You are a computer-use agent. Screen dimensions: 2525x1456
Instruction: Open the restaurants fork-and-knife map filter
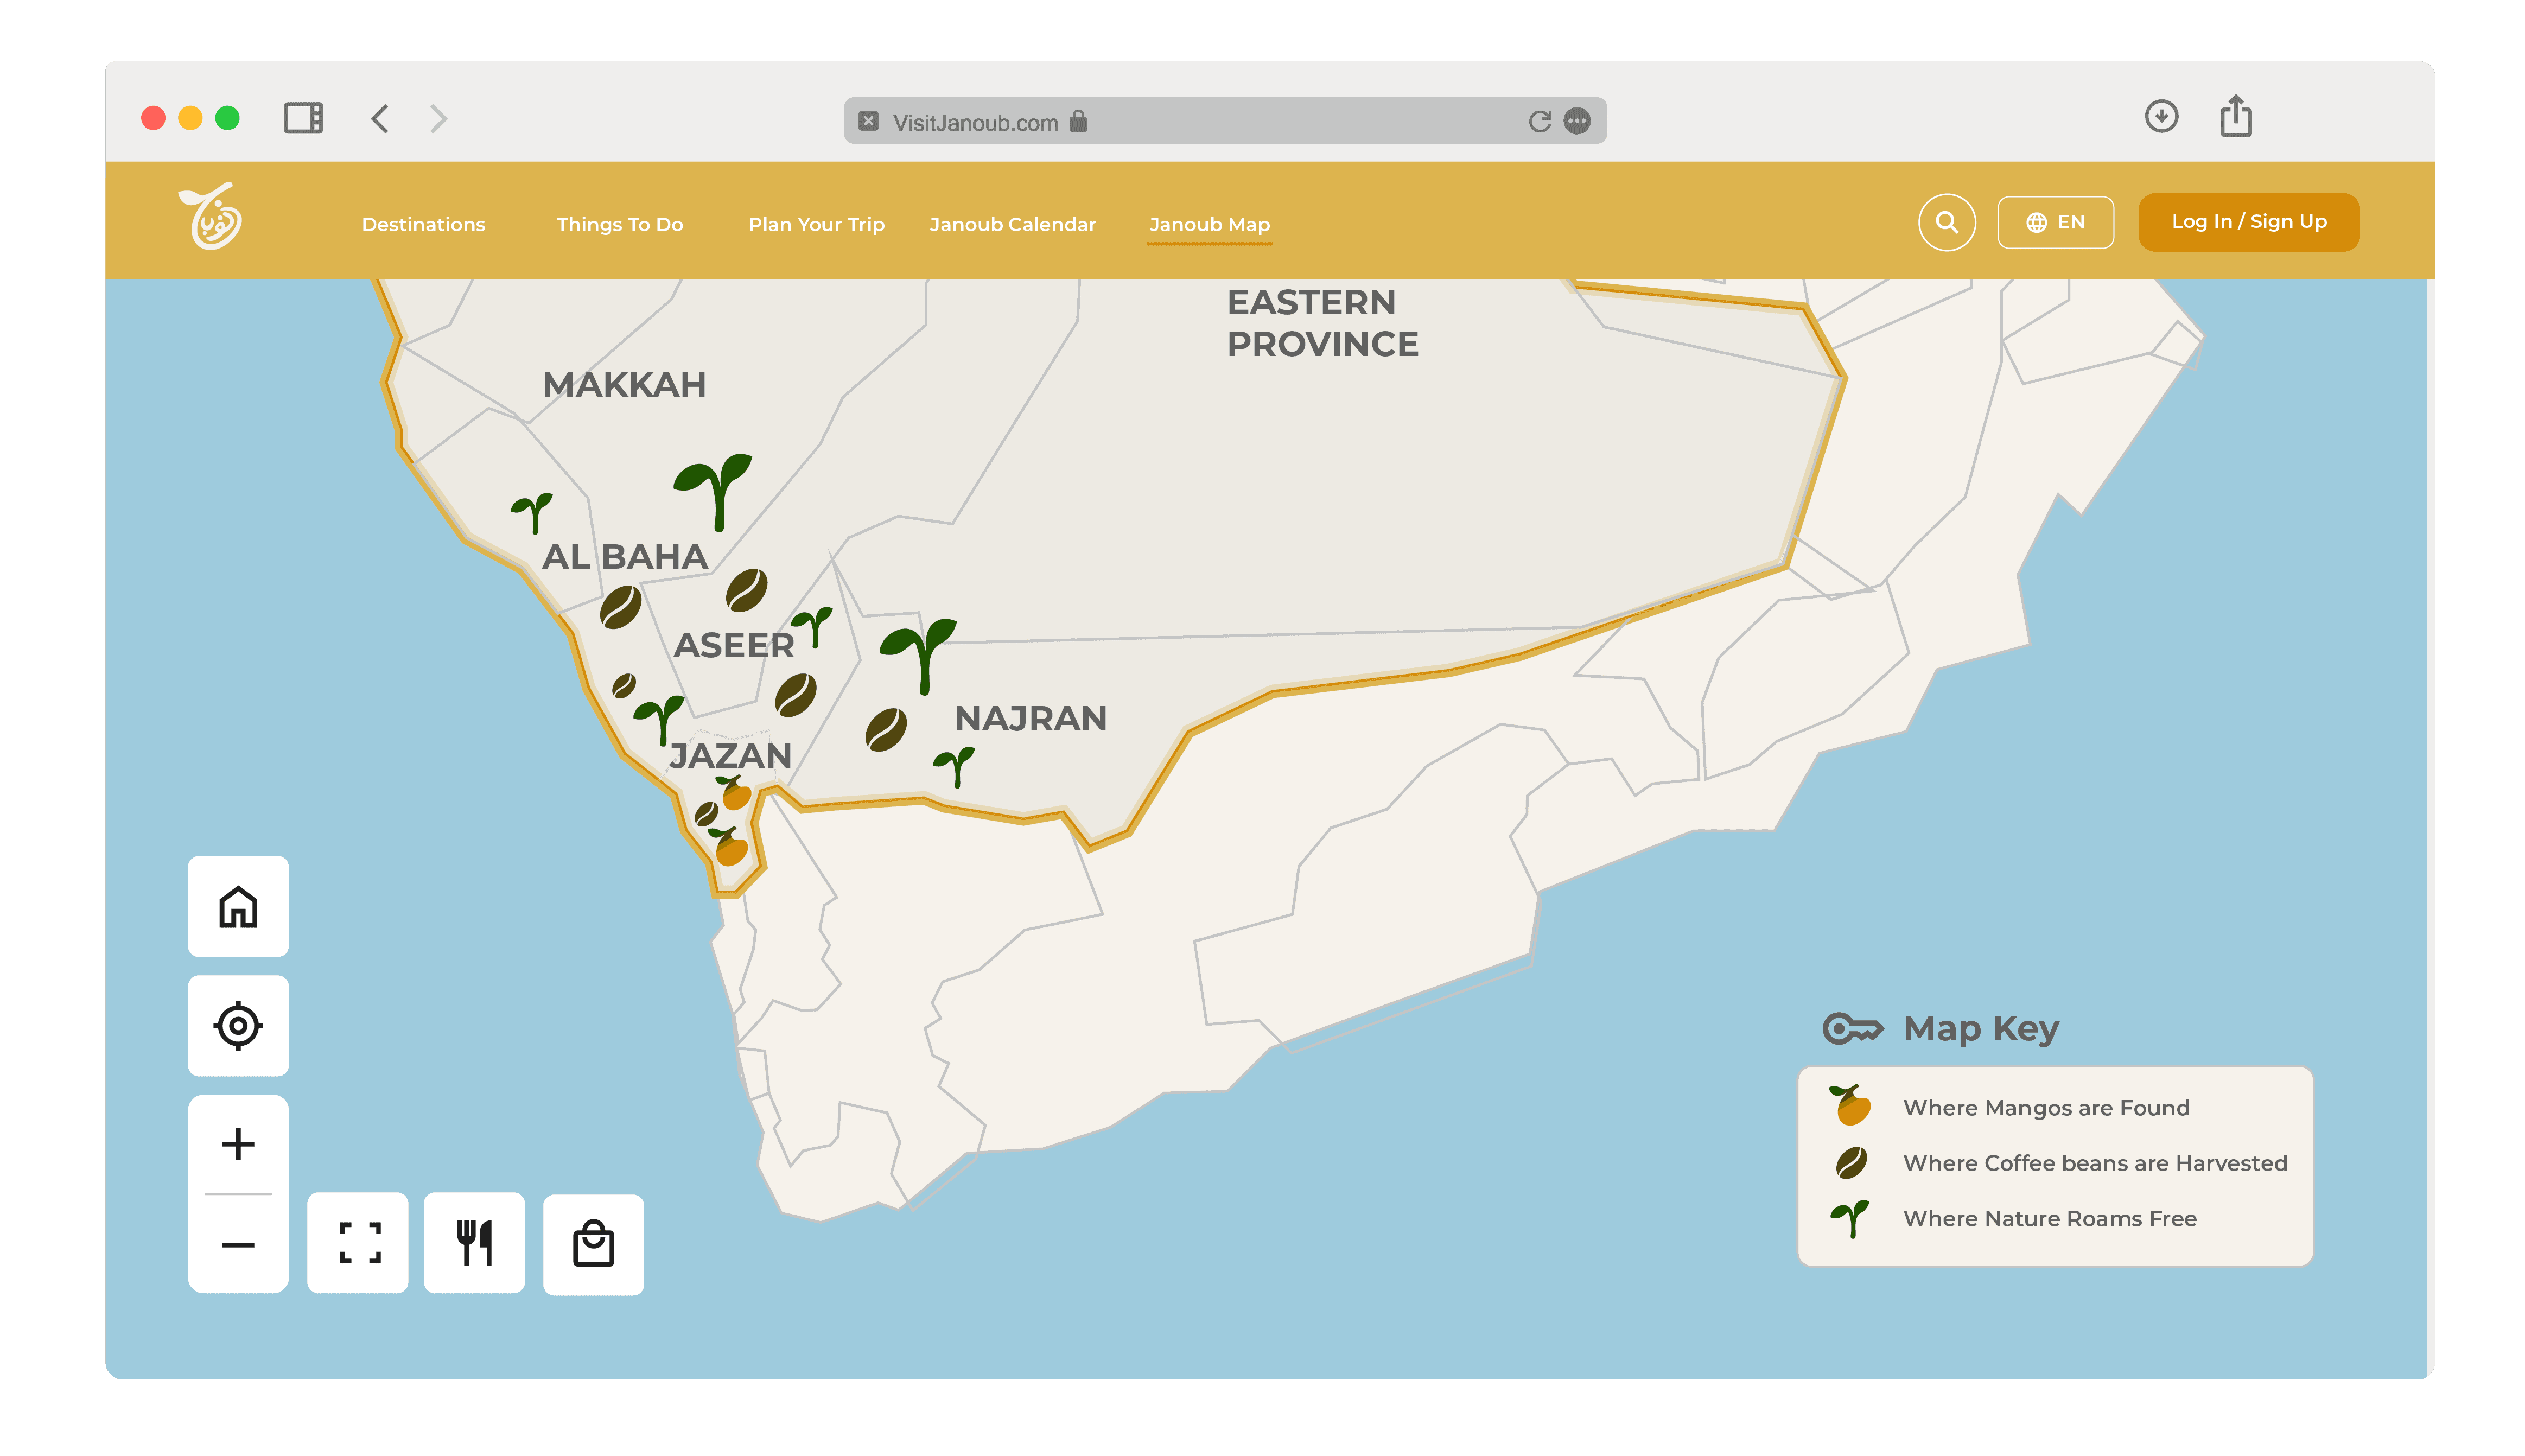click(x=475, y=1243)
